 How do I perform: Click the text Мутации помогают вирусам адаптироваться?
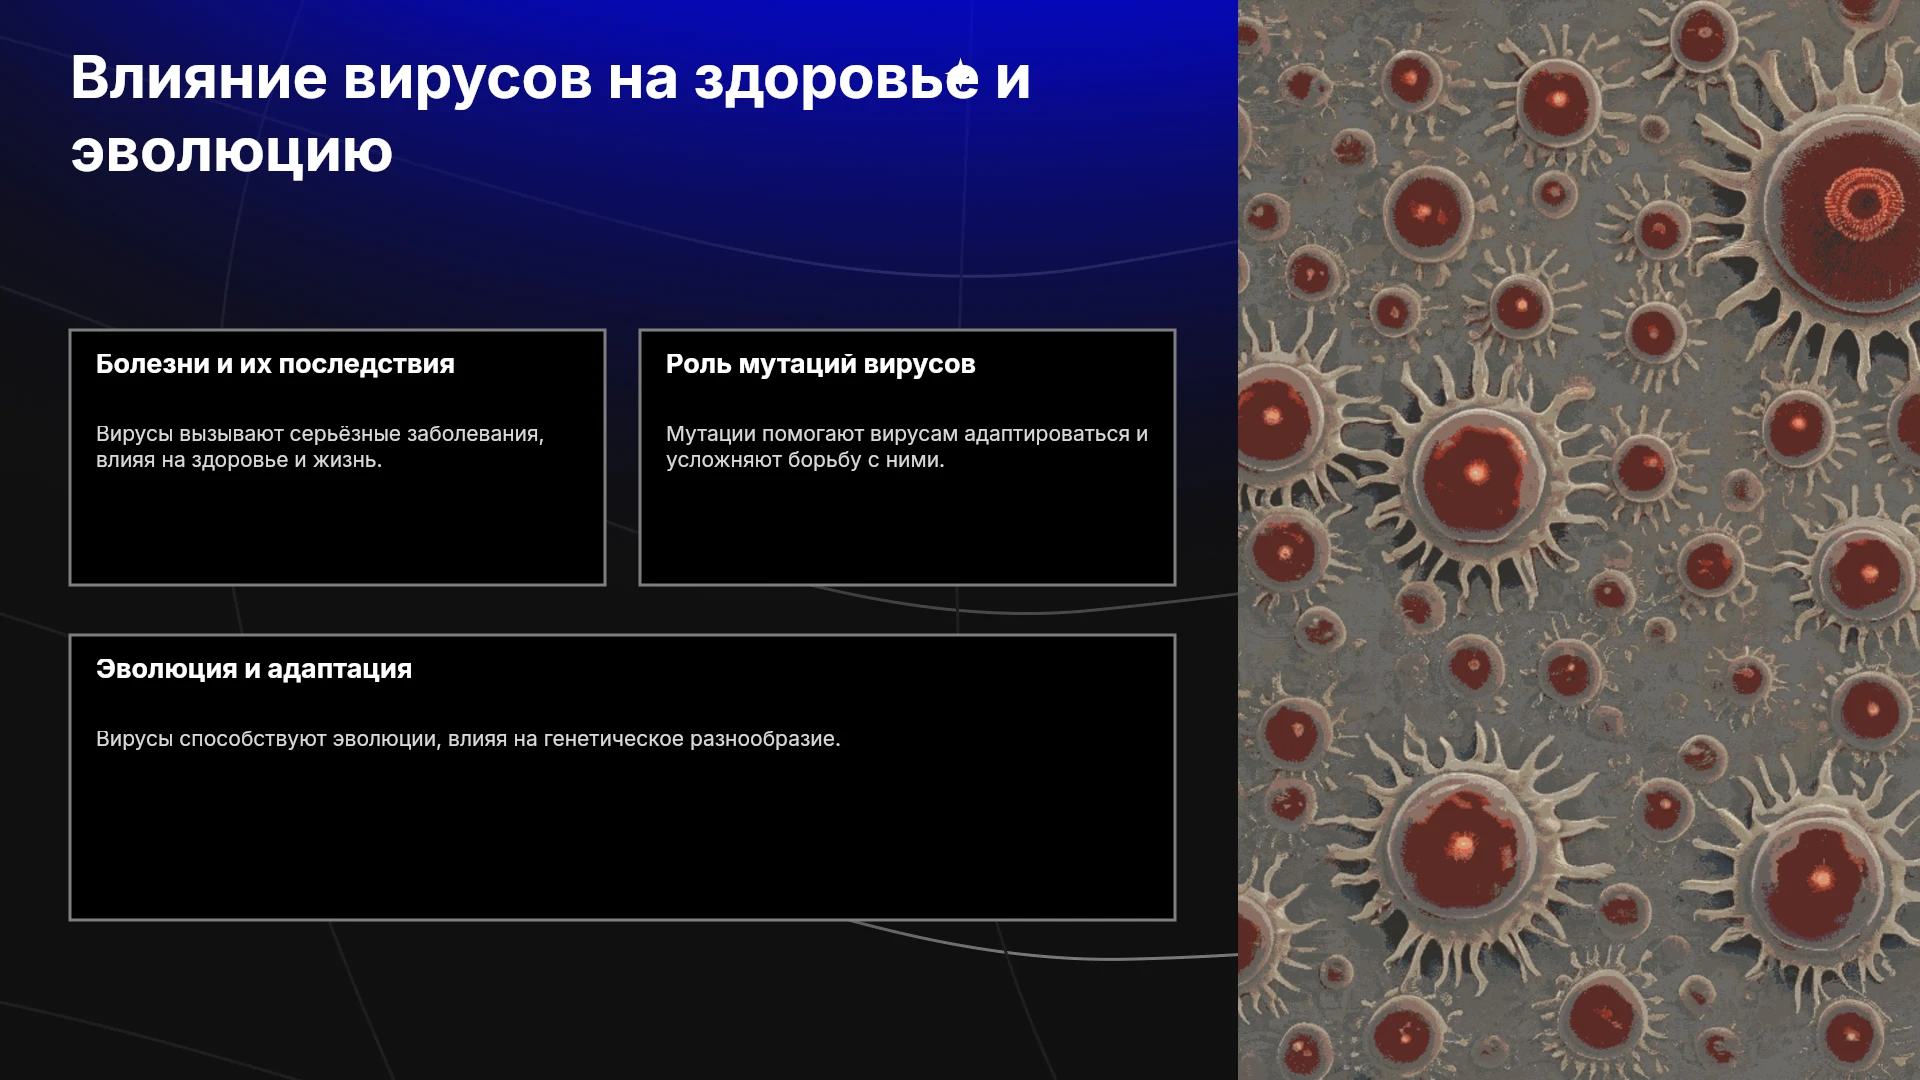pos(898,434)
